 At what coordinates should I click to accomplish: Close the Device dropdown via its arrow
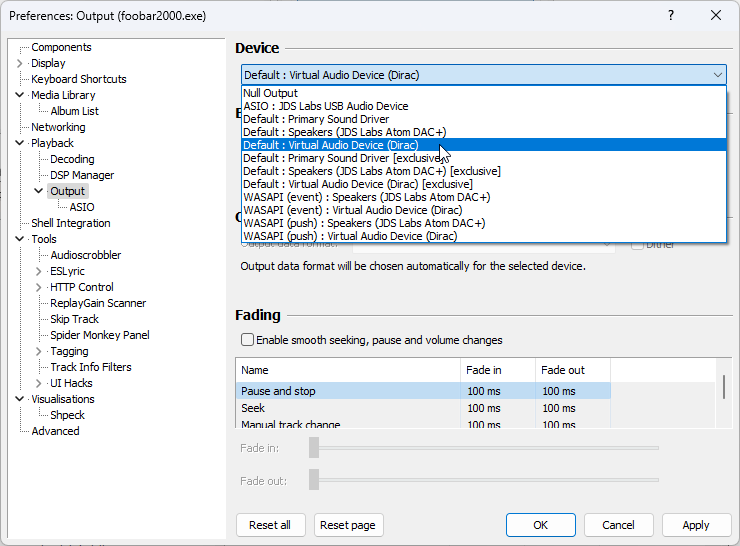717,75
